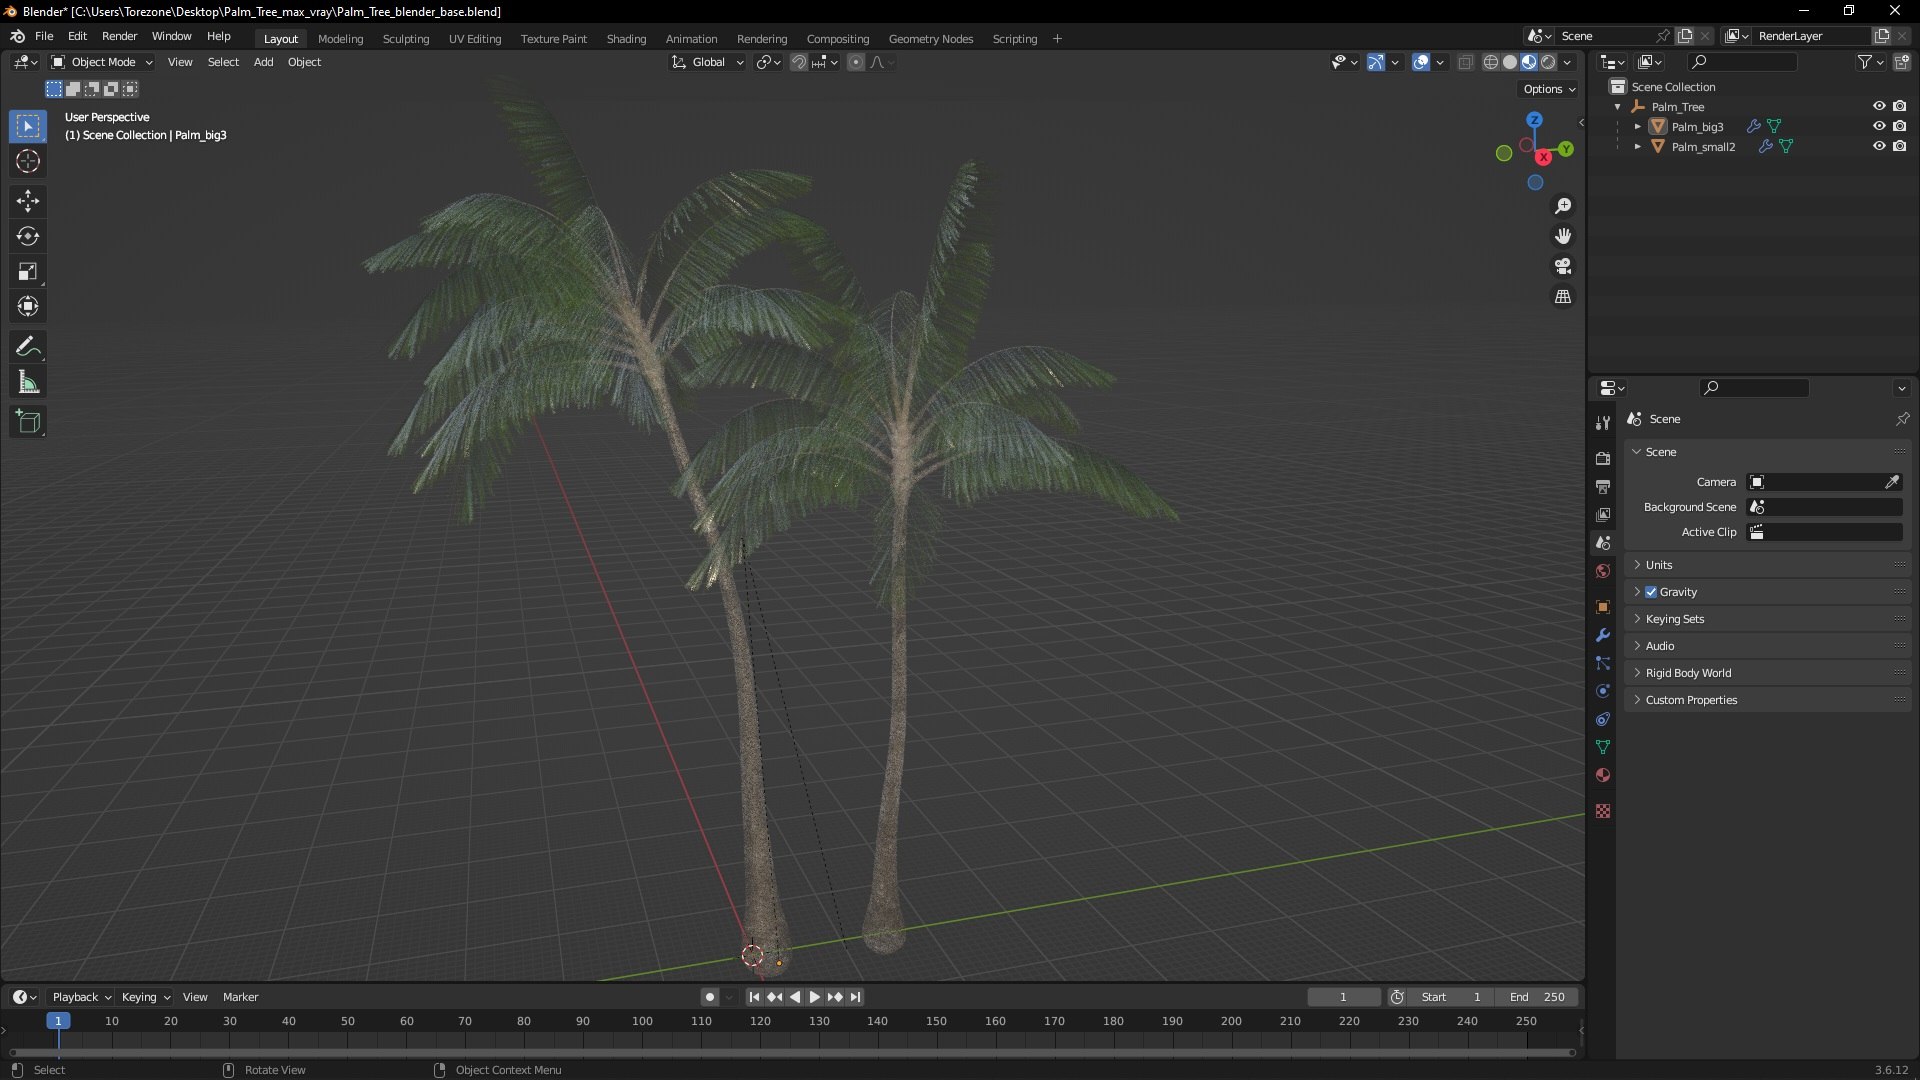
Task: Pick the Select Box tool
Action: pos(28,126)
